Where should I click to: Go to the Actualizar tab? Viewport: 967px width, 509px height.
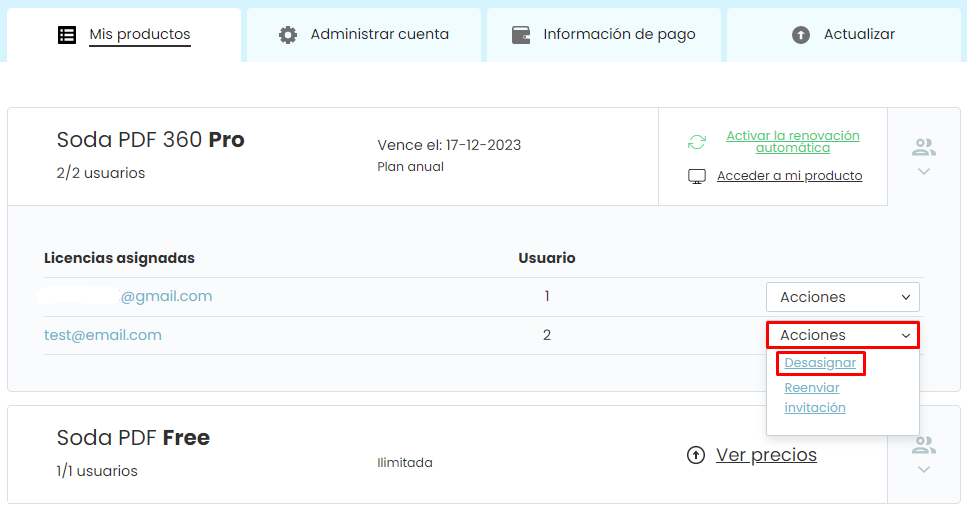[844, 35]
